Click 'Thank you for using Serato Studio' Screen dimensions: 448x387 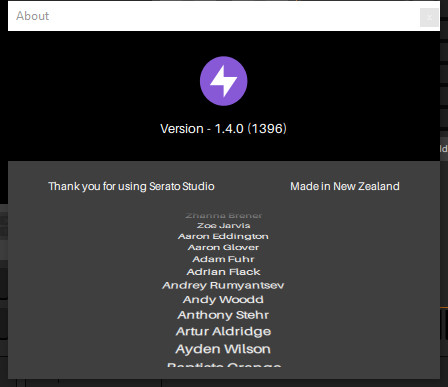131,186
